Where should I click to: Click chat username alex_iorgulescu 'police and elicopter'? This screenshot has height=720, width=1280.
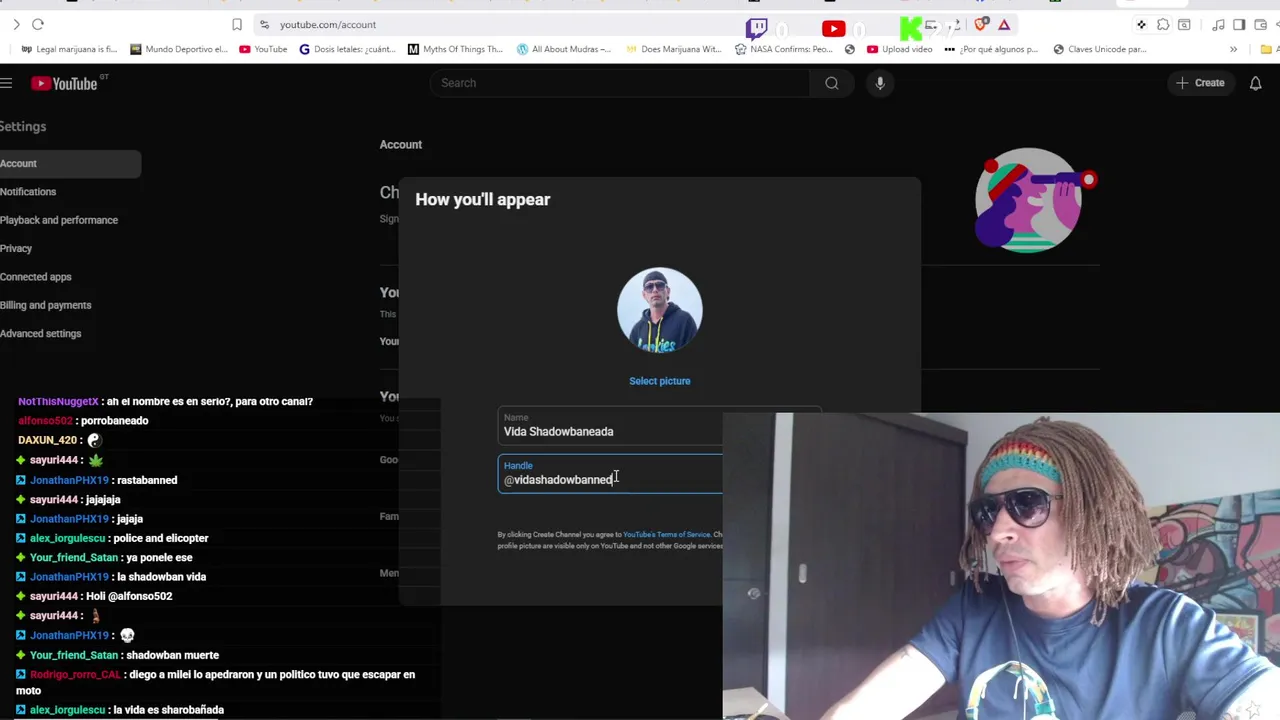(67, 538)
